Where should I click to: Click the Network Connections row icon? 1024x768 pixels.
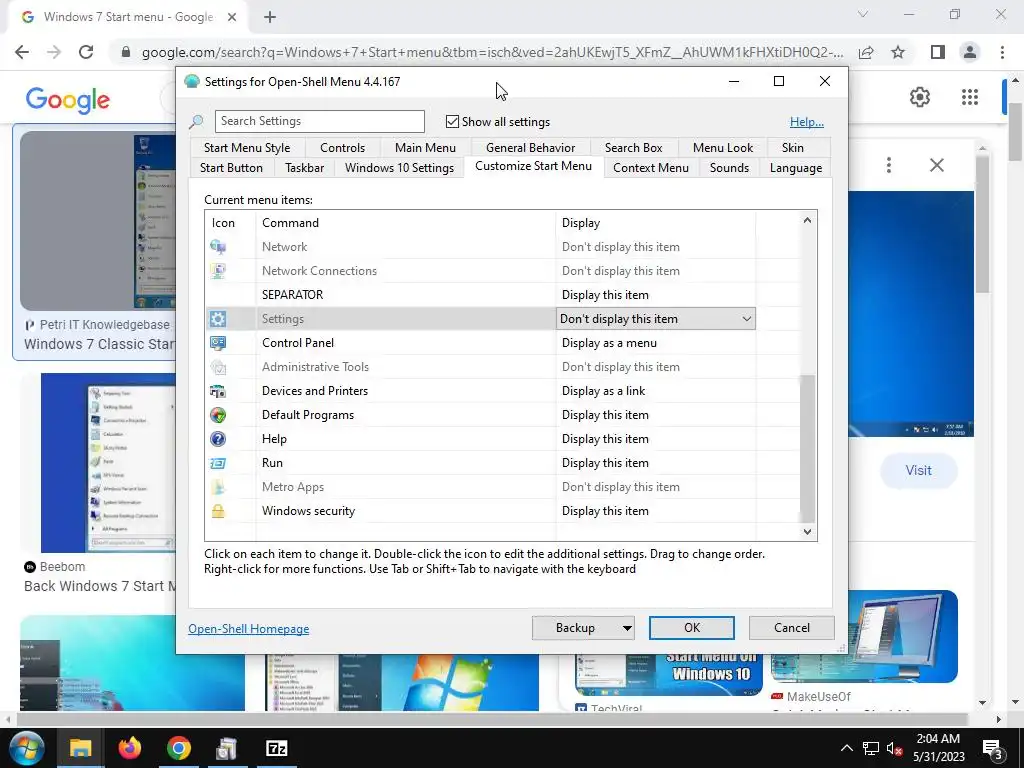pos(218,271)
